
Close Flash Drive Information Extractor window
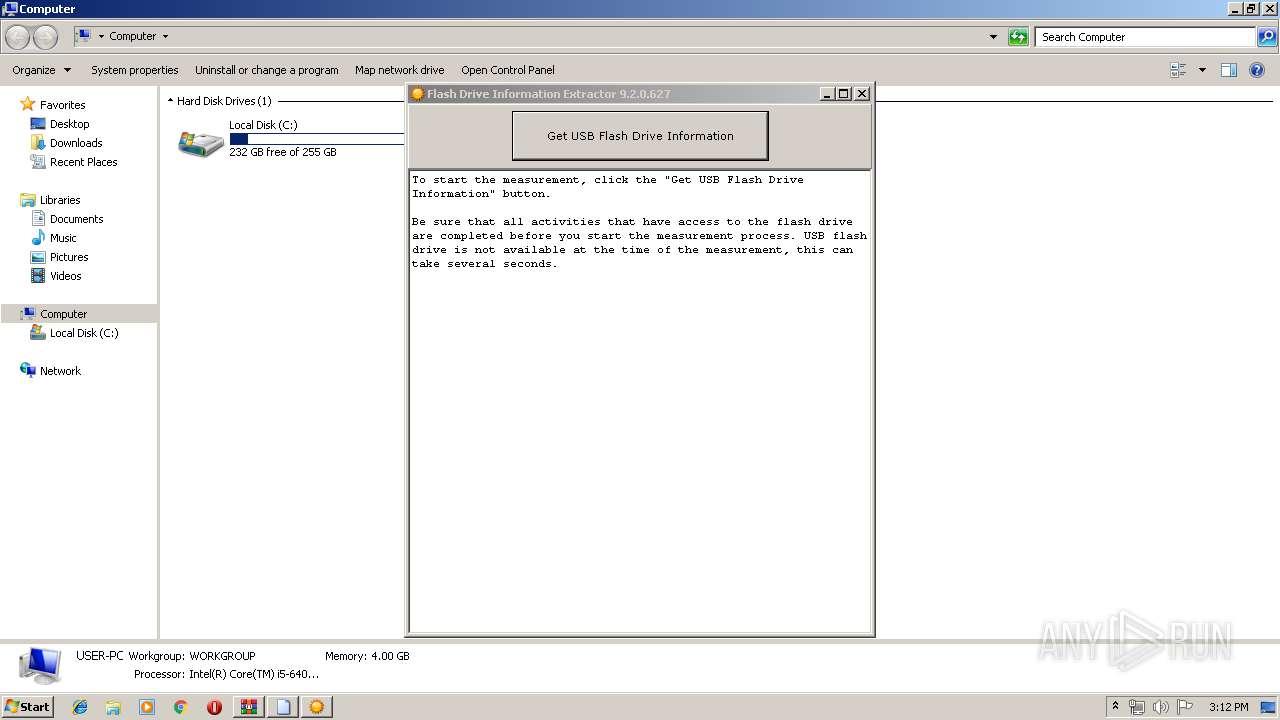coord(862,94)
